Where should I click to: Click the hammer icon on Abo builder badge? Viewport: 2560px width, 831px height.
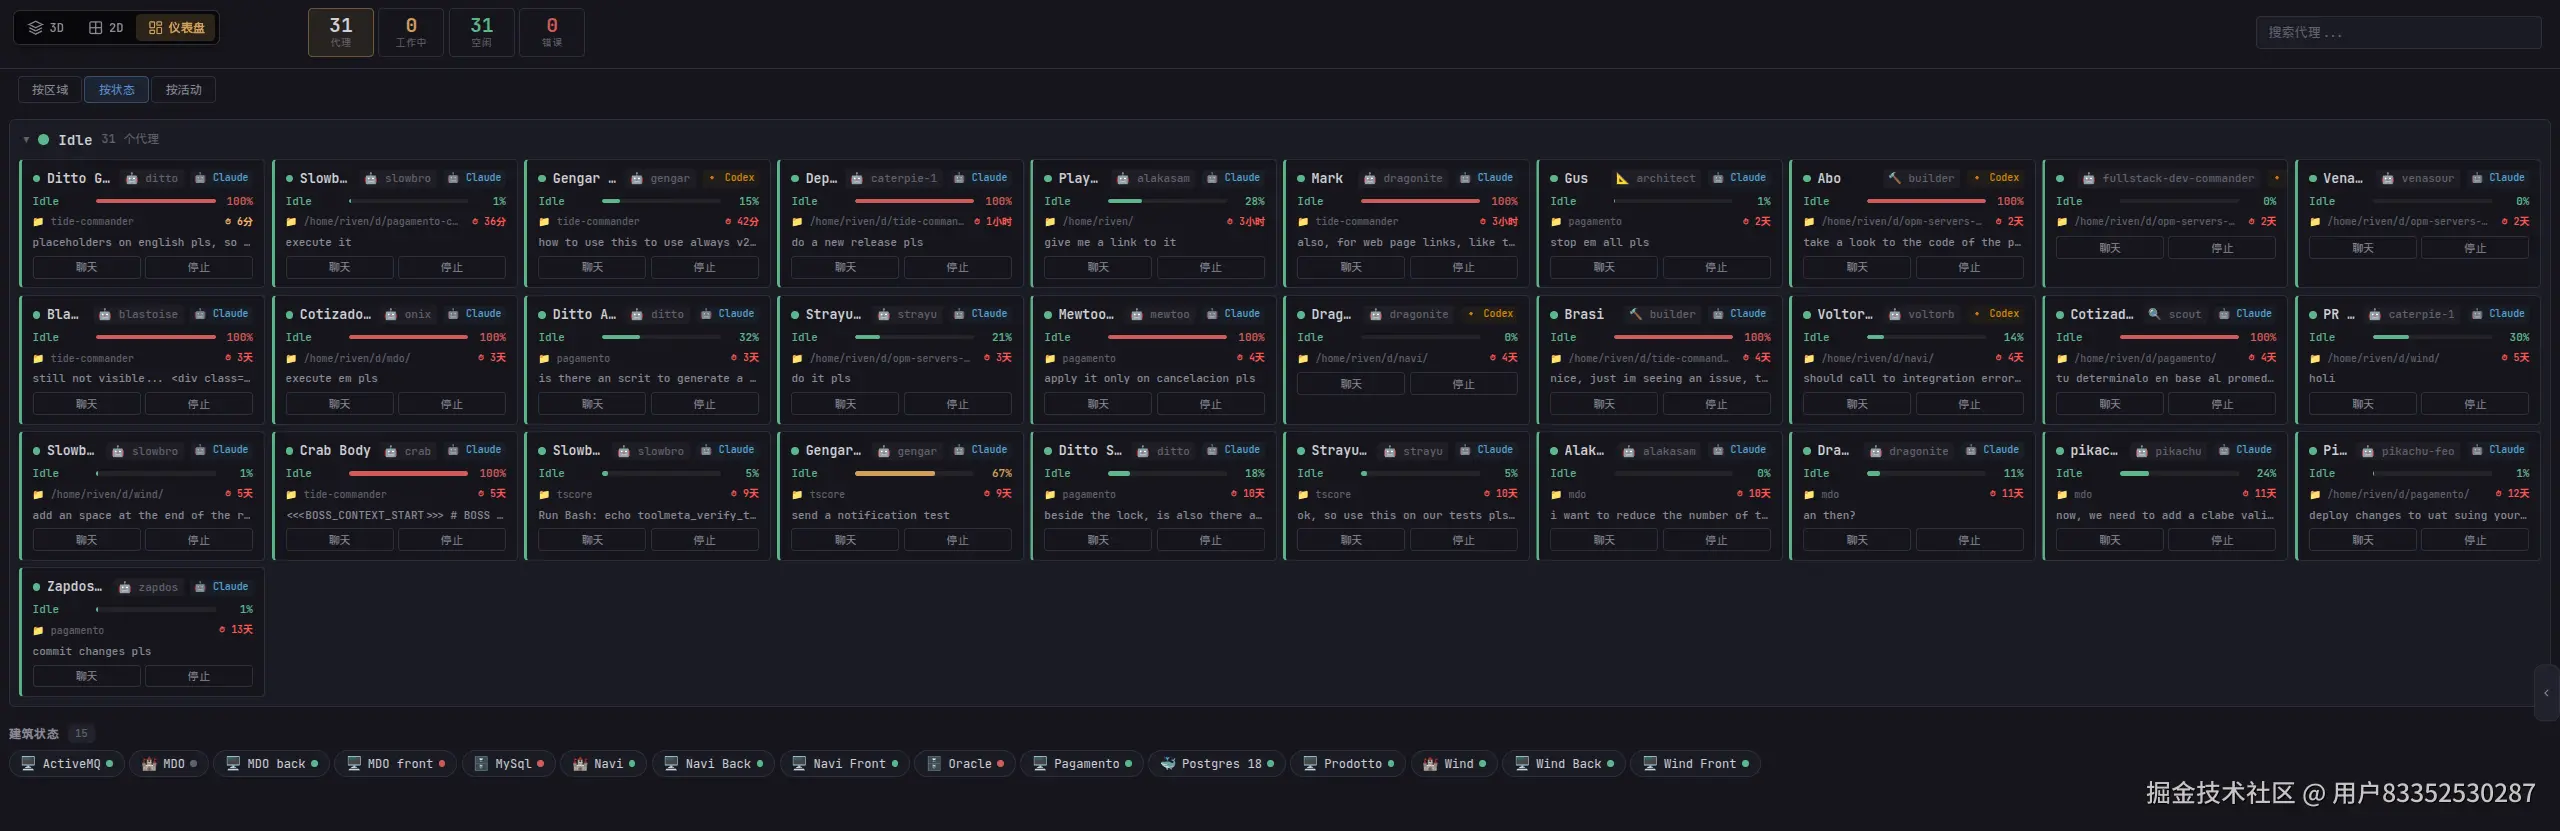coord(1894,178)
